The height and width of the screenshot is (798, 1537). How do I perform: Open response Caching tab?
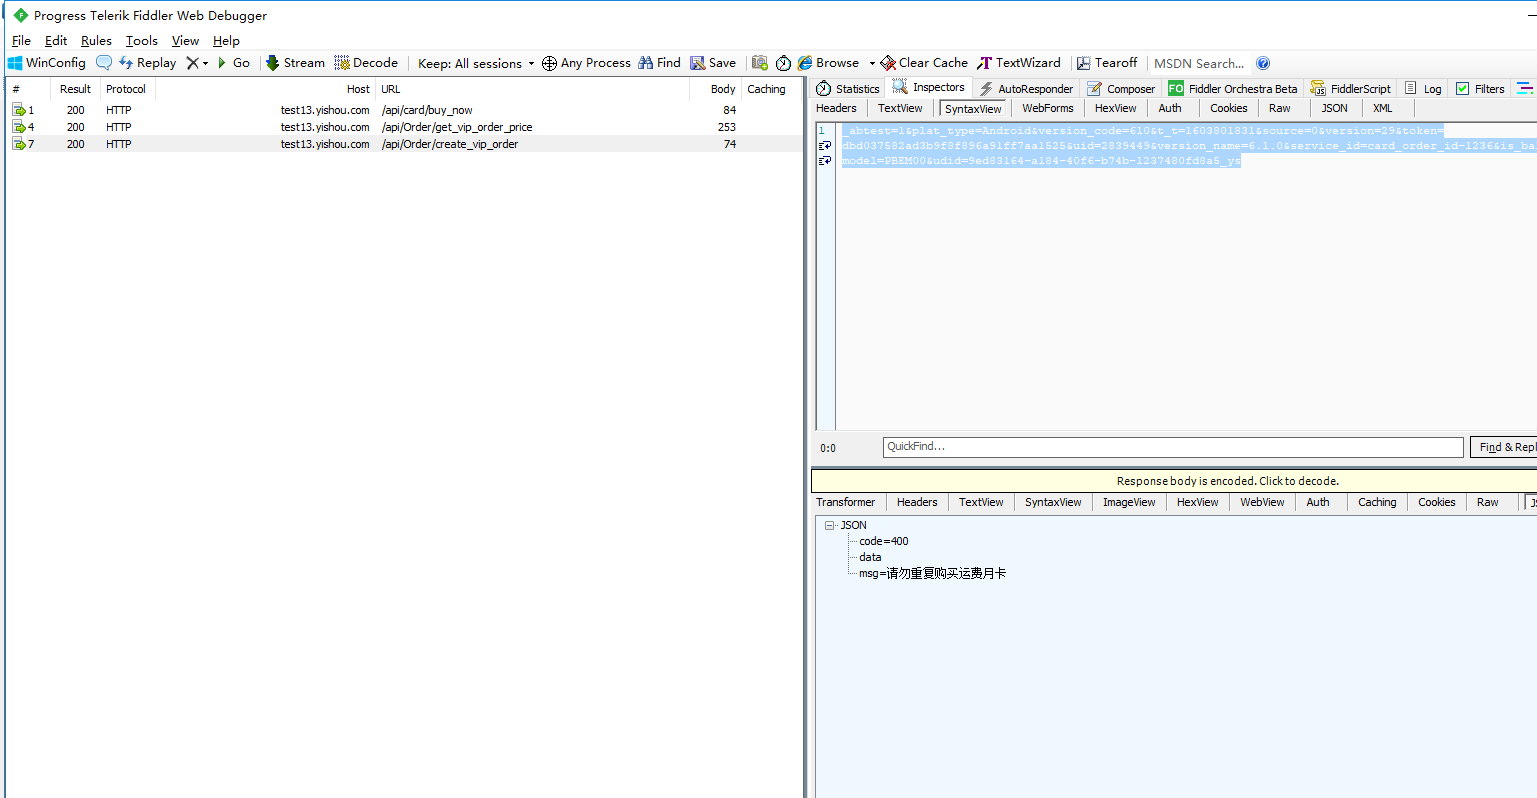pos(1377,502)
